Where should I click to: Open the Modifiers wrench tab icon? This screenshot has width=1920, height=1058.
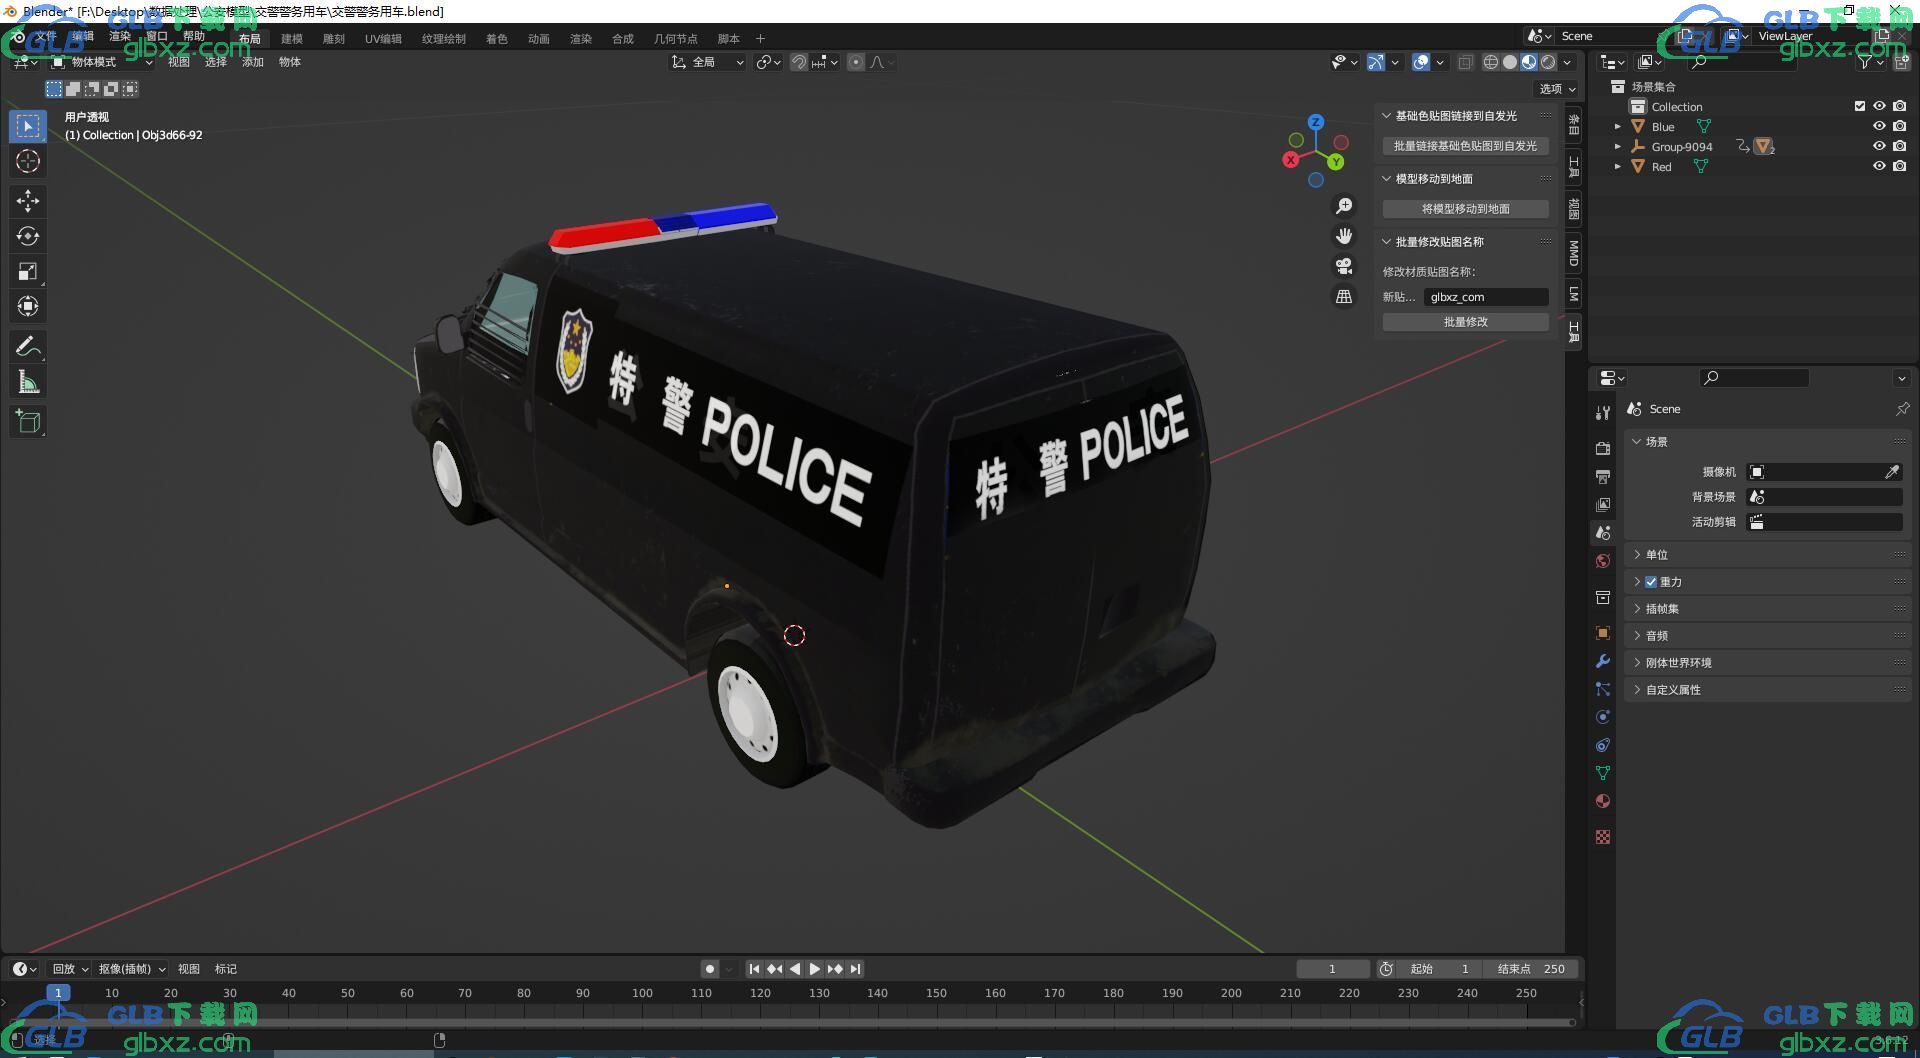[1603, 661]
